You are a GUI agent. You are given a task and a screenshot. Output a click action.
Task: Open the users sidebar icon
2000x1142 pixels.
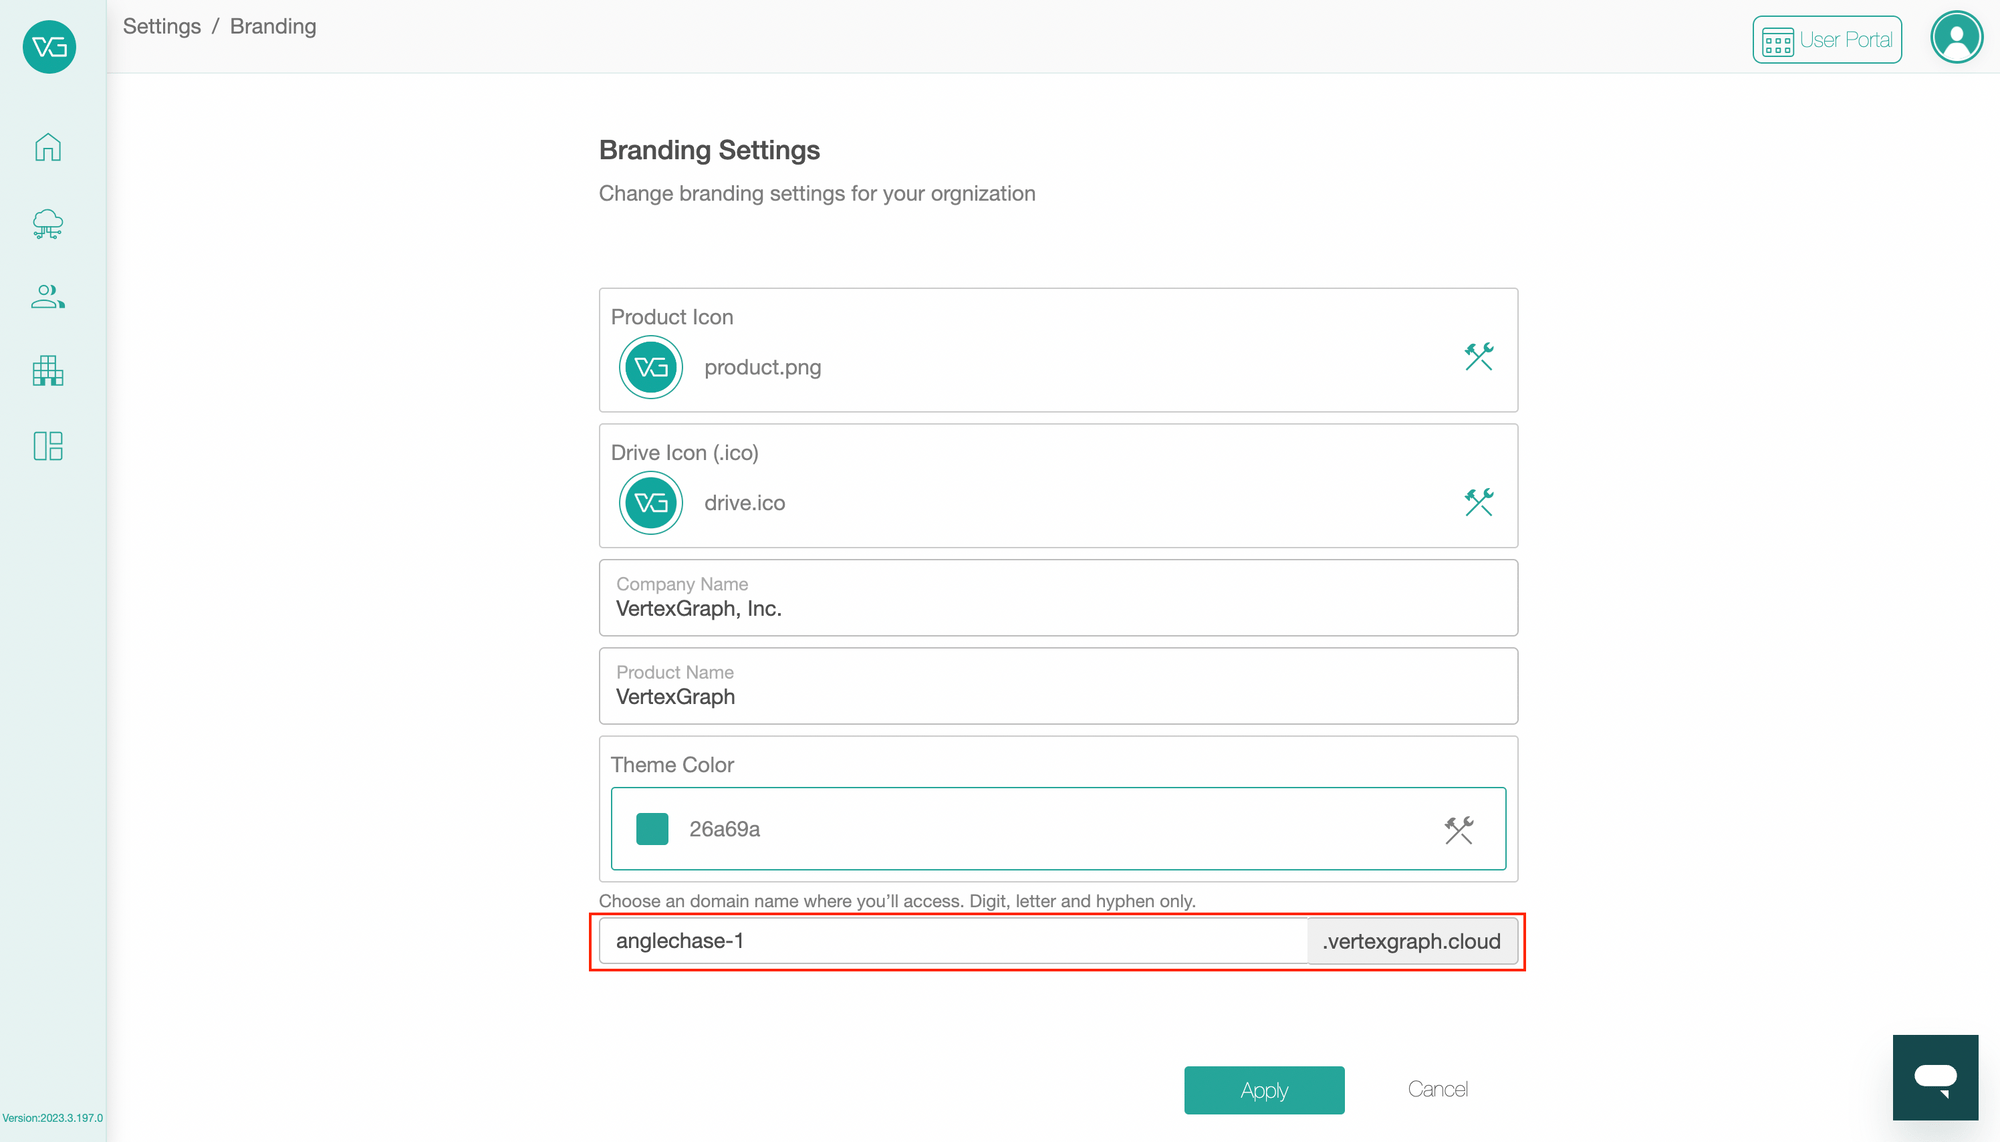(48, 297)
